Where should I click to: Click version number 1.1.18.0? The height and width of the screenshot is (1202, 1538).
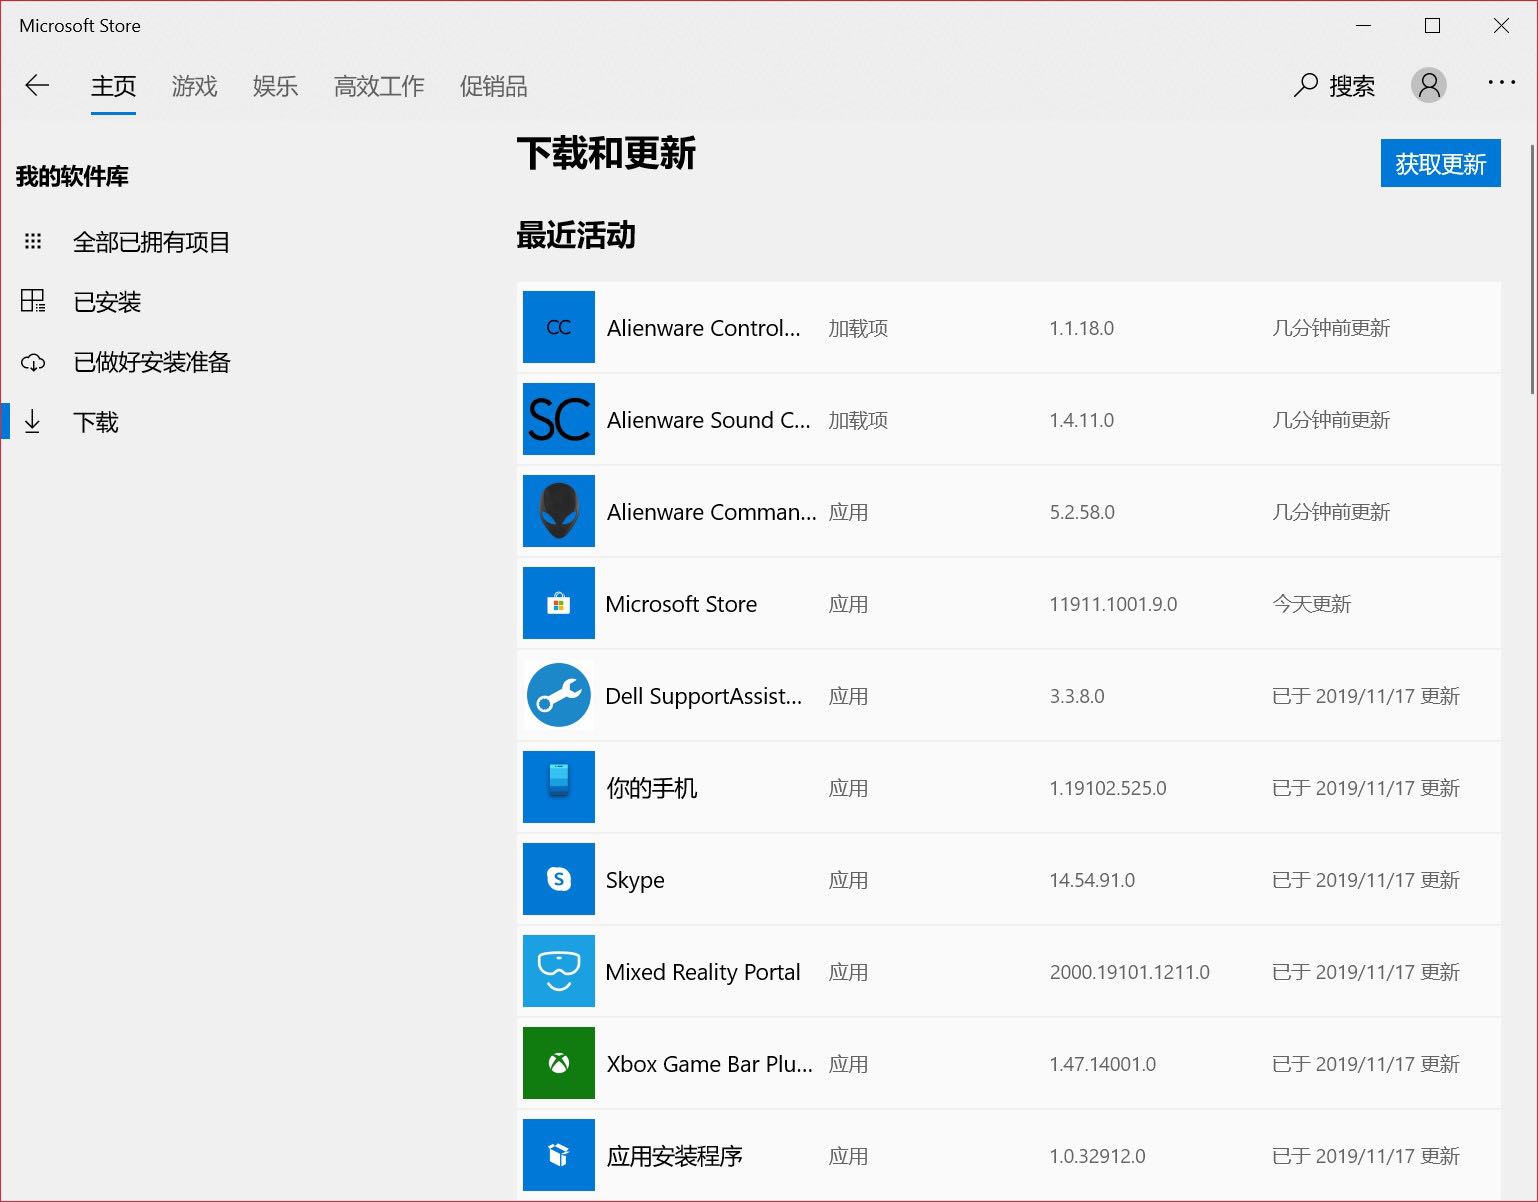click(1082, 328)
